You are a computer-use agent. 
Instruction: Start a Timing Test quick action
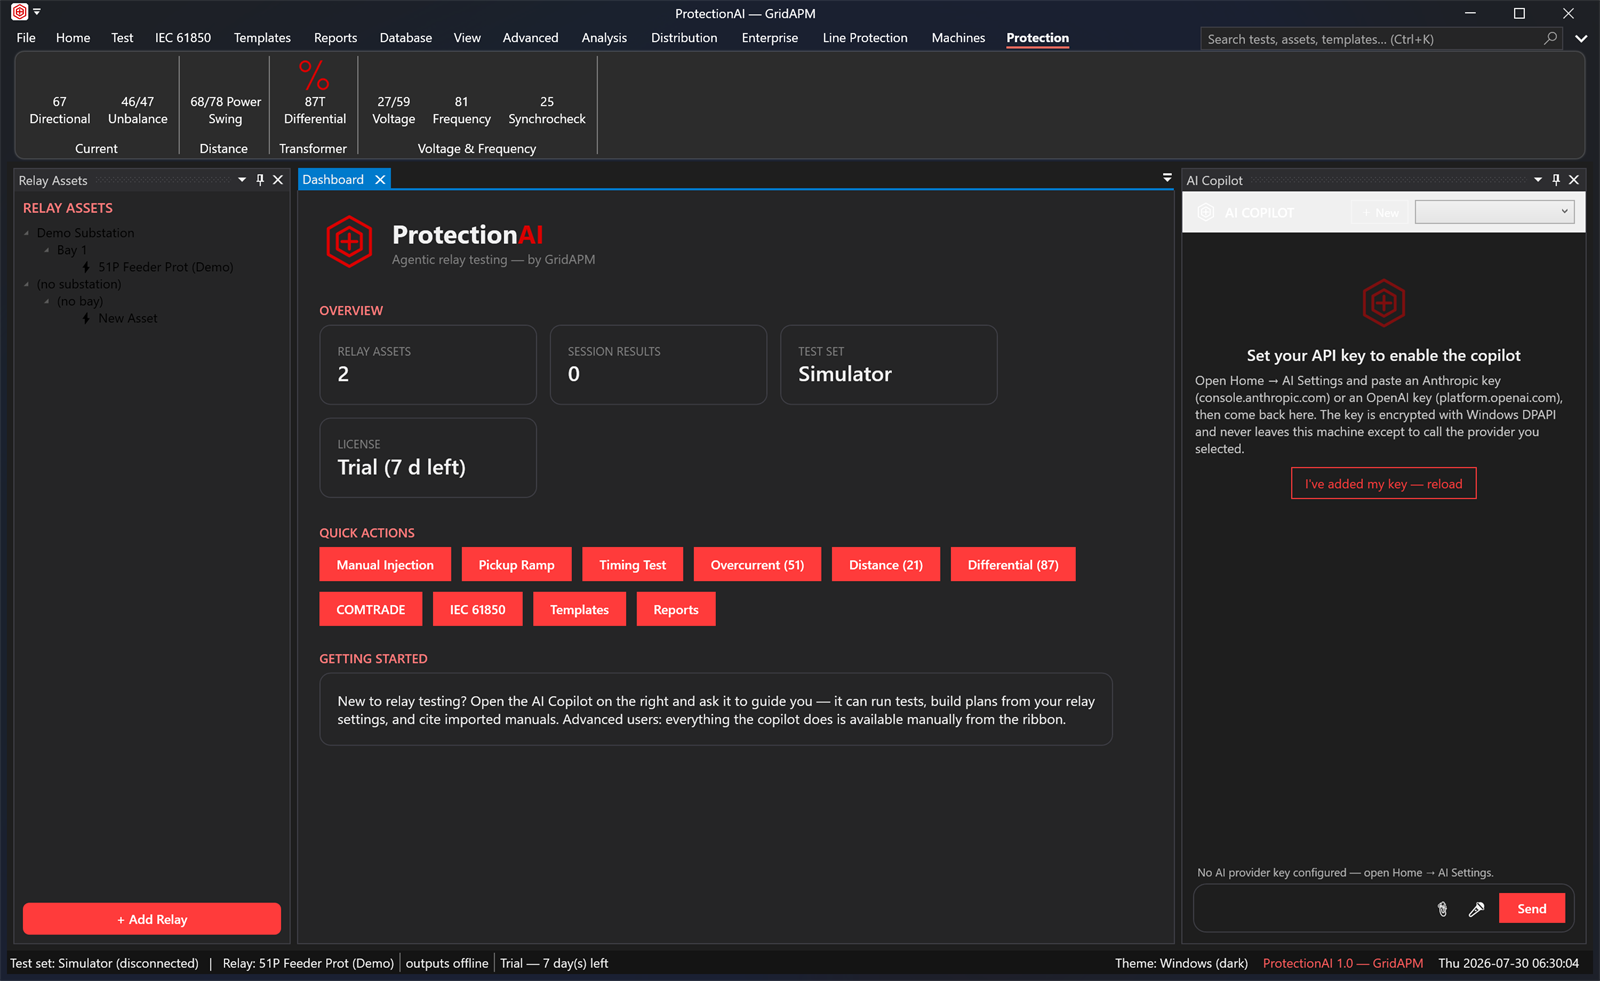pos(633,564)
